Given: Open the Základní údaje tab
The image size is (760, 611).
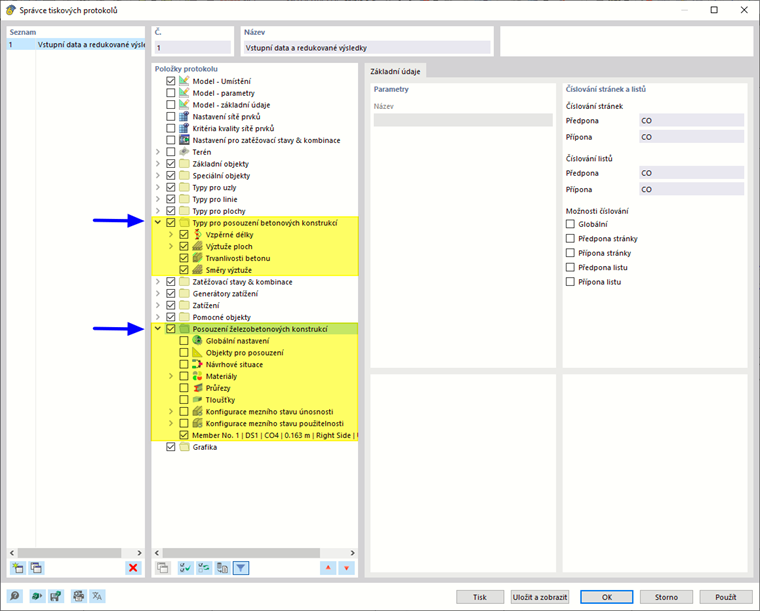Looking at the screenshot, I should [x=395, y=71].
